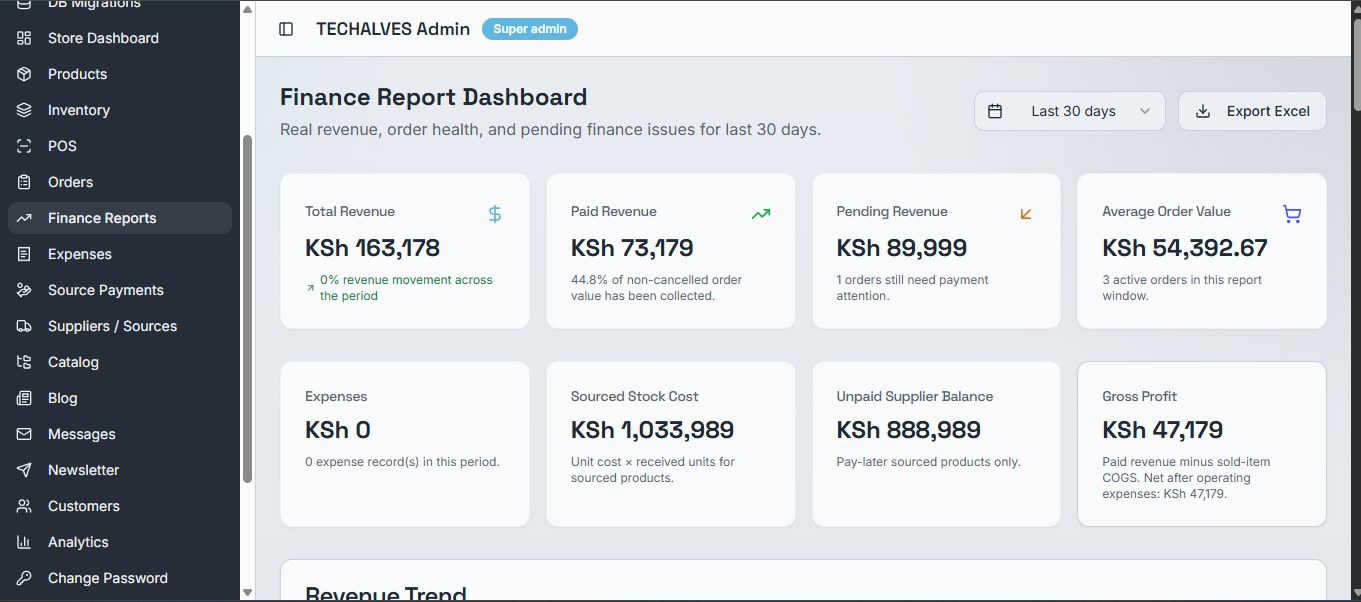This screenshot has height=602, width=1361.
Task: Click the Unpaid Supplier Balance card title
Action: coord(915,396)
